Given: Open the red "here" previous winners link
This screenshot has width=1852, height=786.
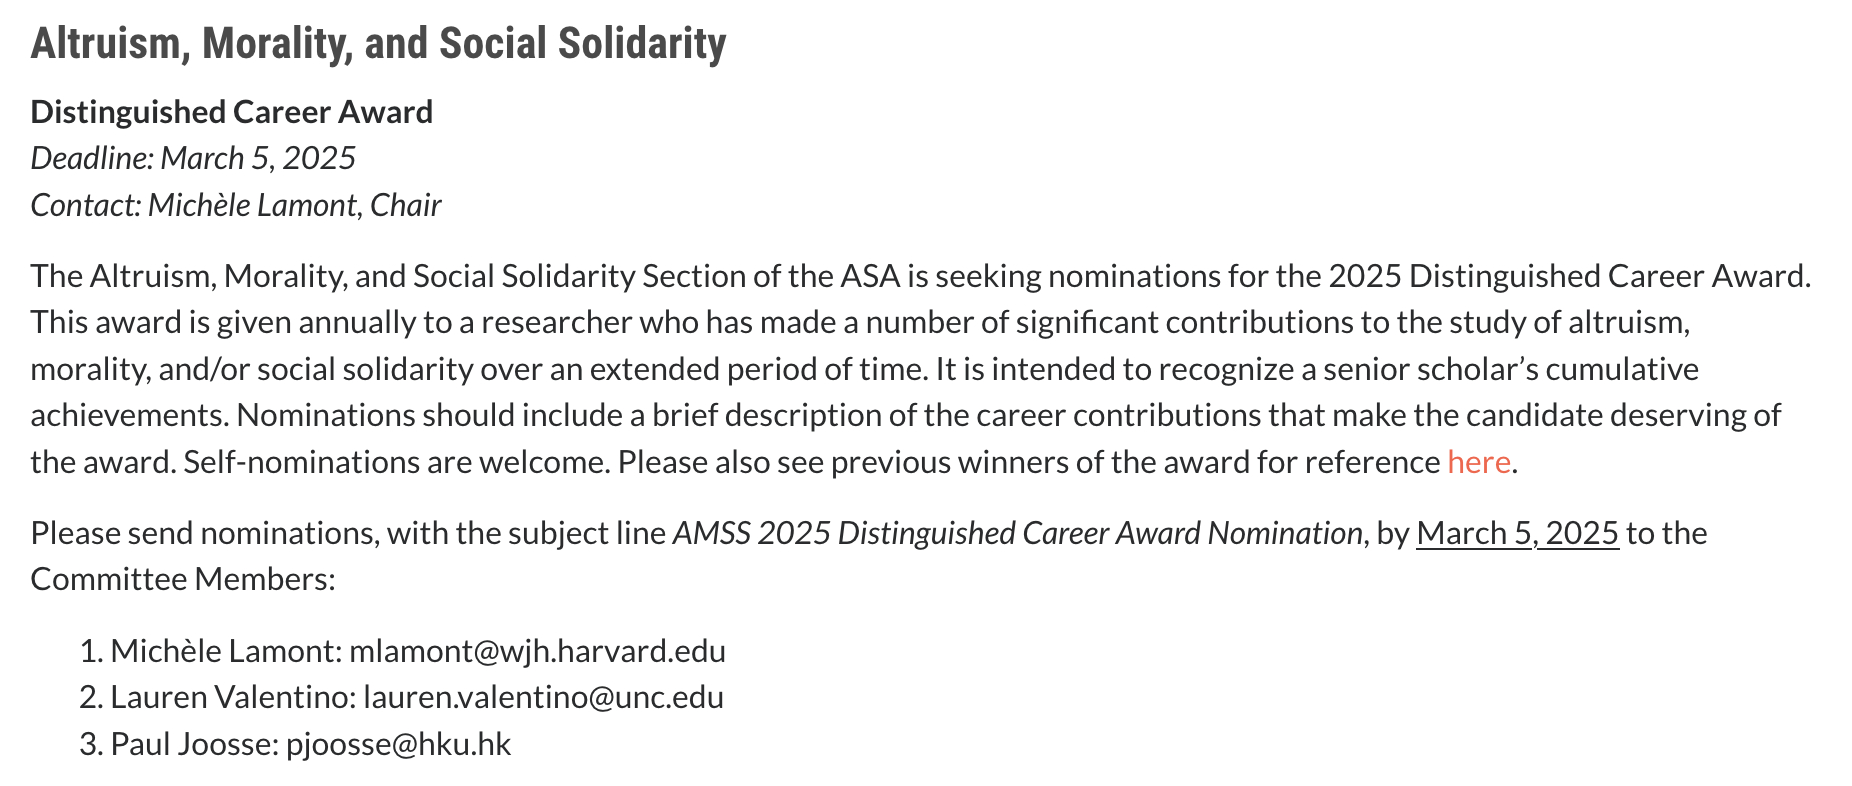Looking at the screenshot, I should (x=1478, y=462).
